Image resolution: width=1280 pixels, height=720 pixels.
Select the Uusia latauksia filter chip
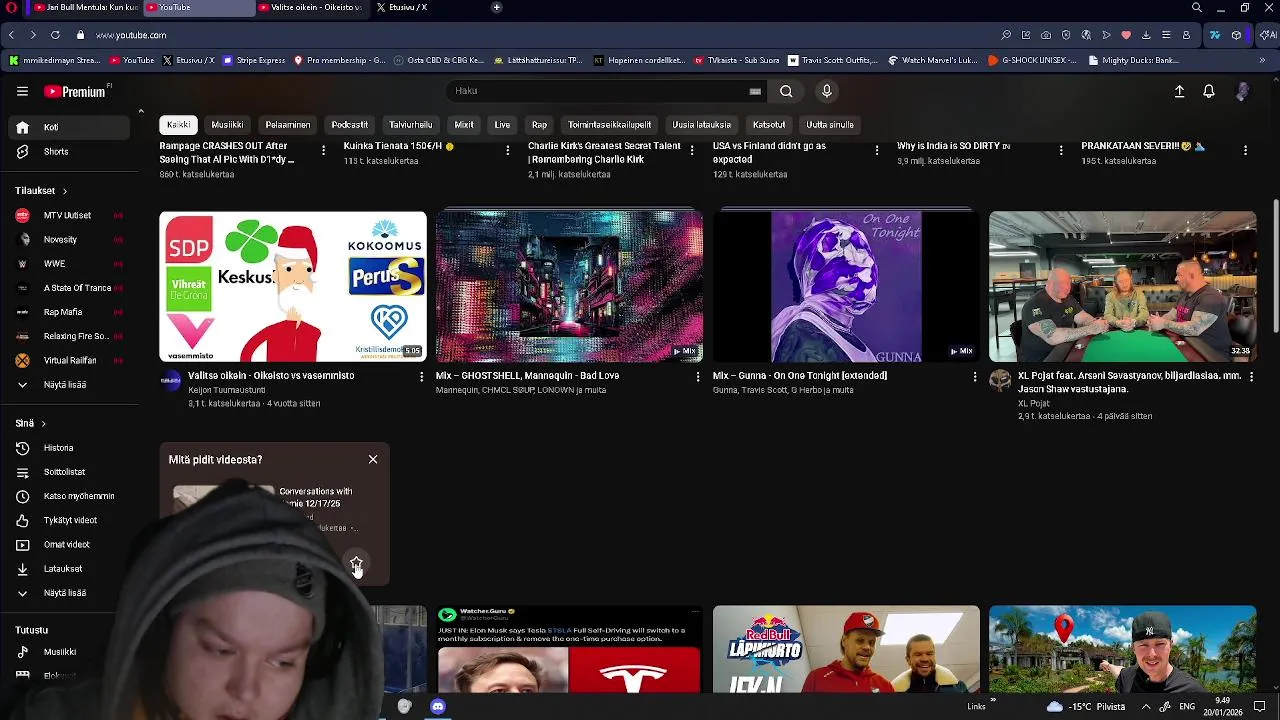pos(702,125)
